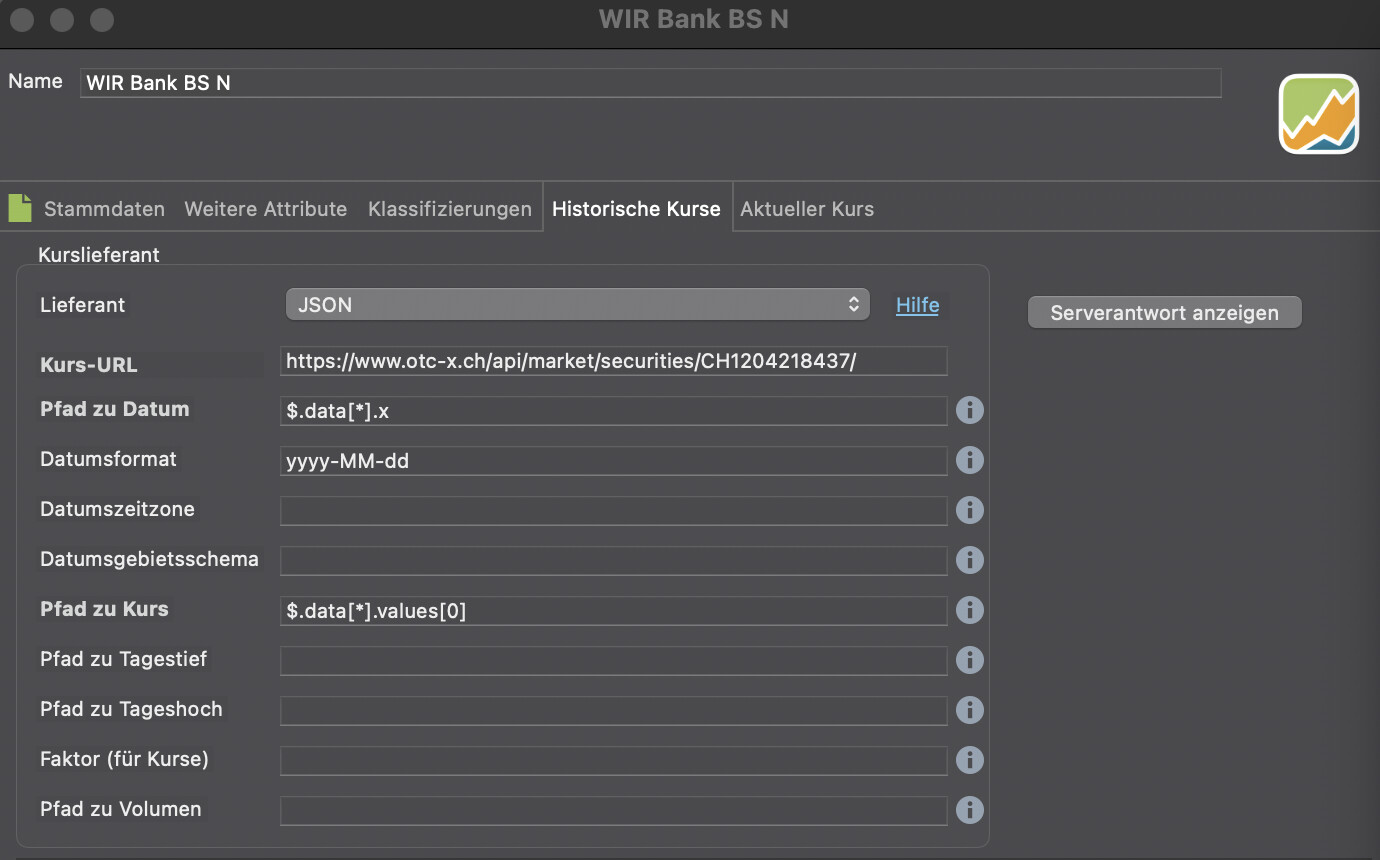Click the empty Pfad zu Volumen field
The height and width of the screenshot is (860, 1380).
point(613,810)
